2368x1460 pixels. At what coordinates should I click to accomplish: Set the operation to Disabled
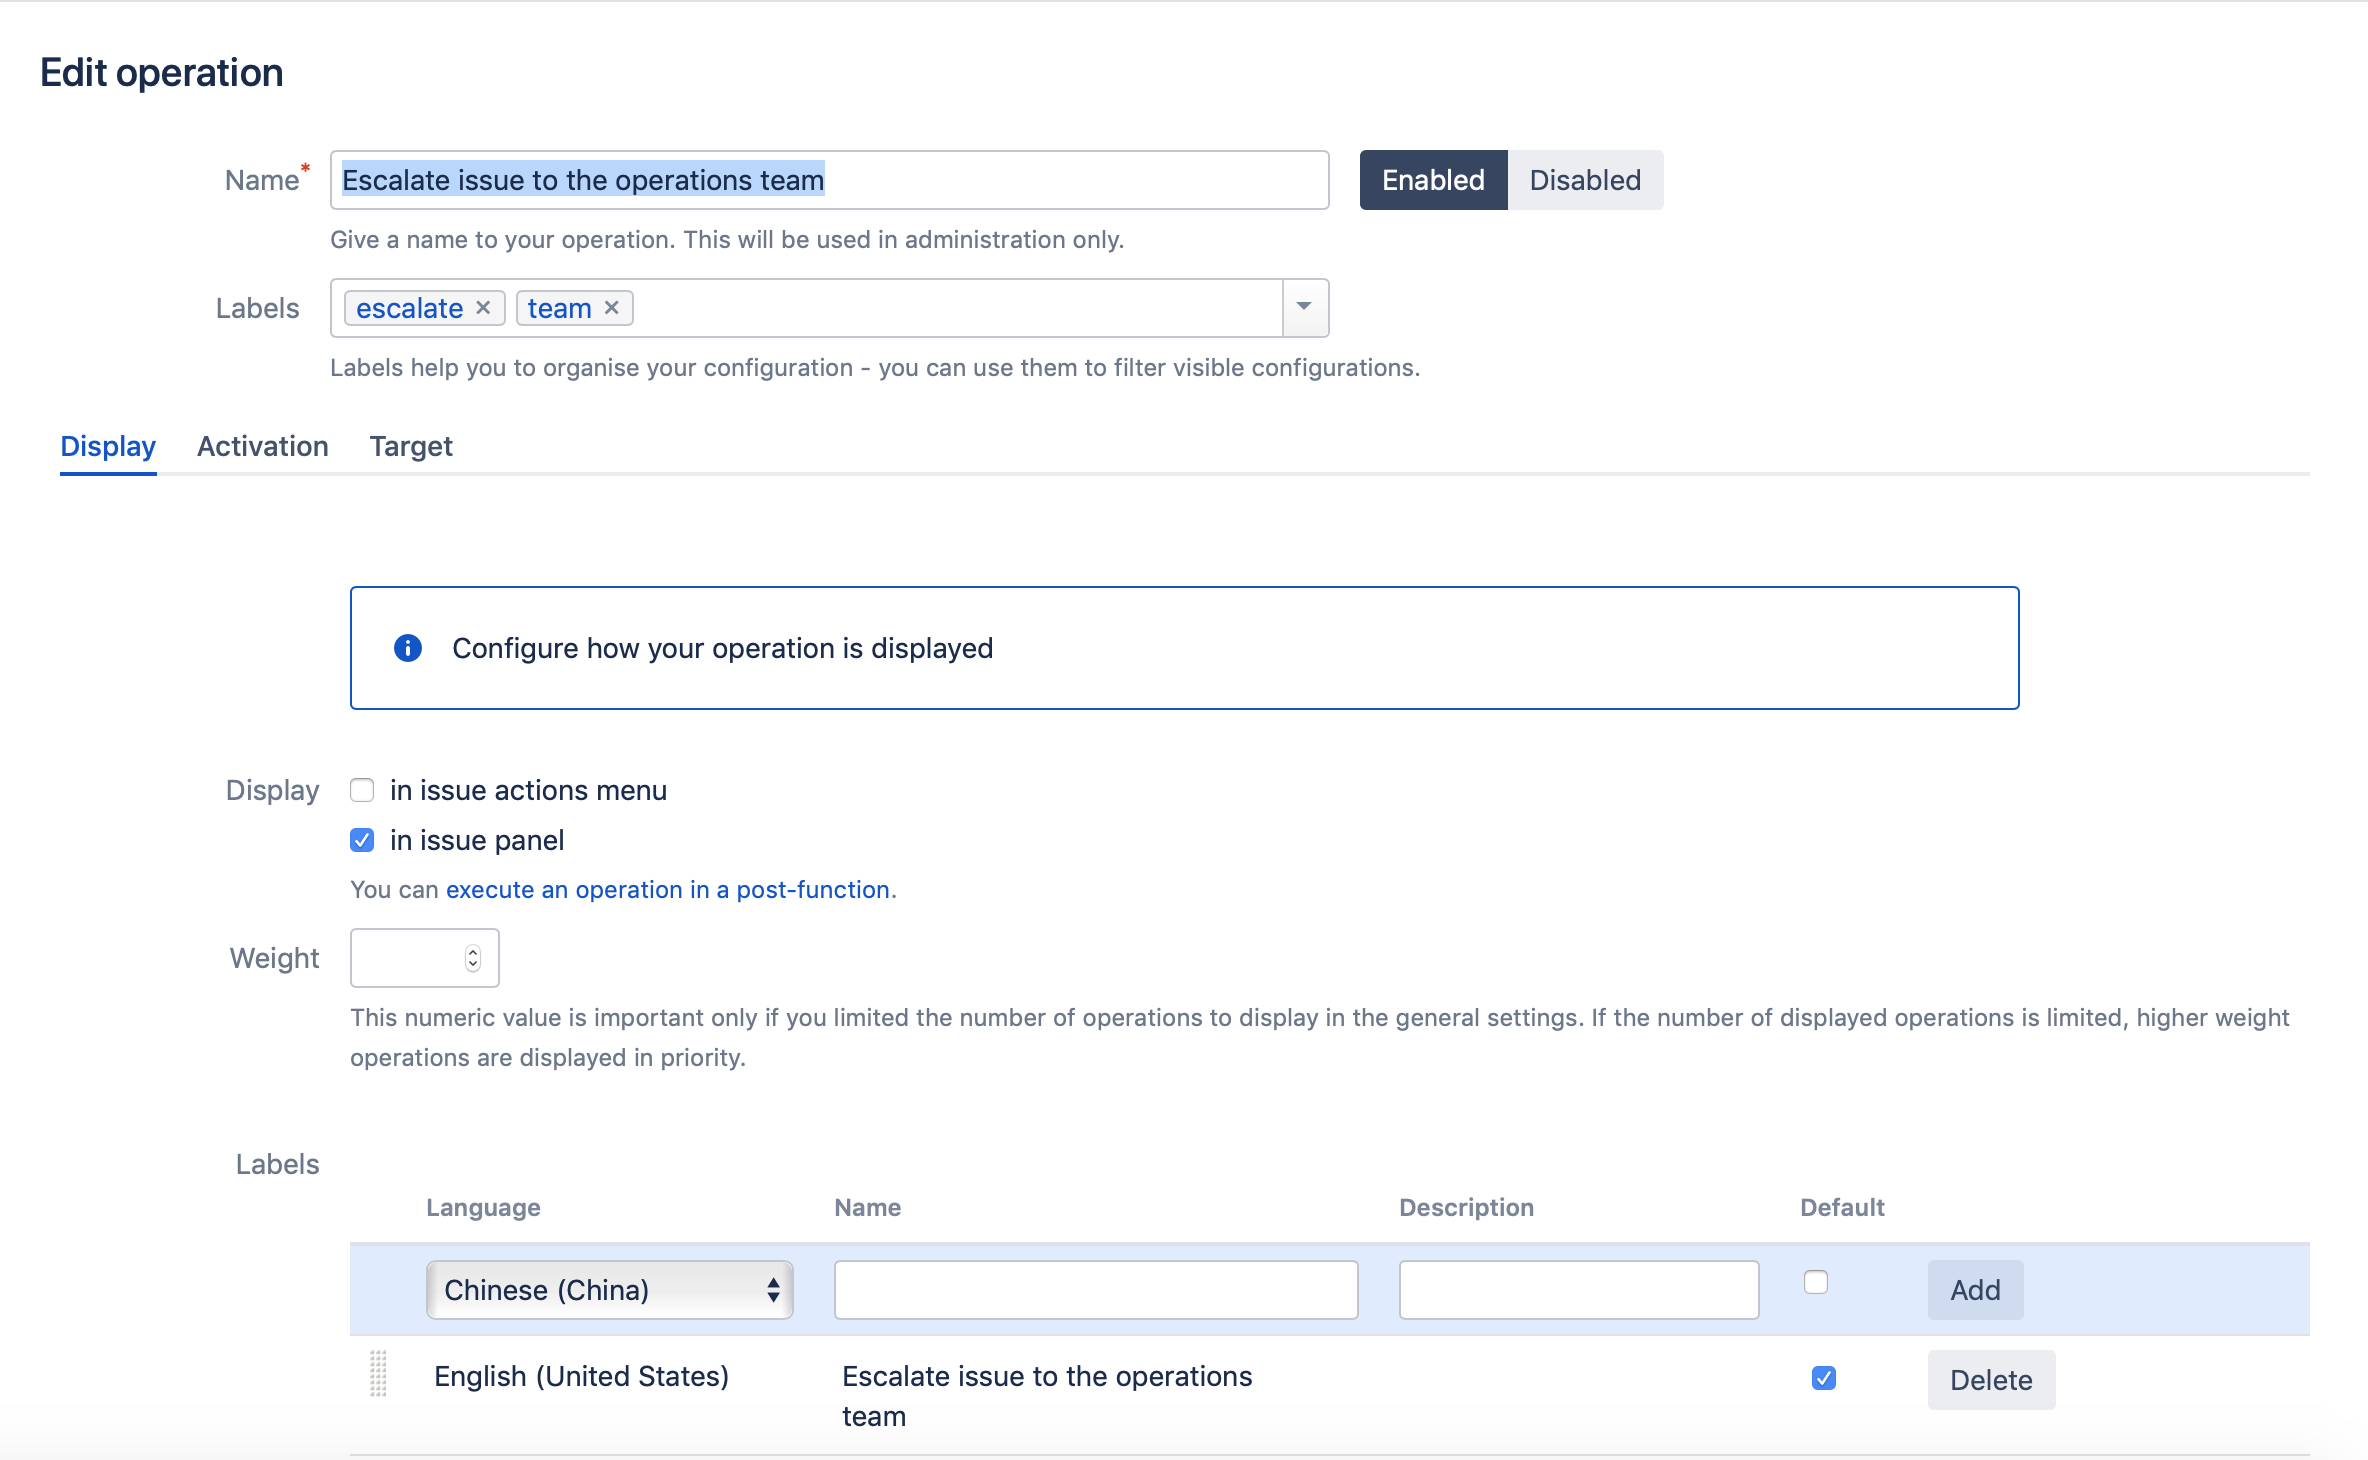tap(1585, 180)
